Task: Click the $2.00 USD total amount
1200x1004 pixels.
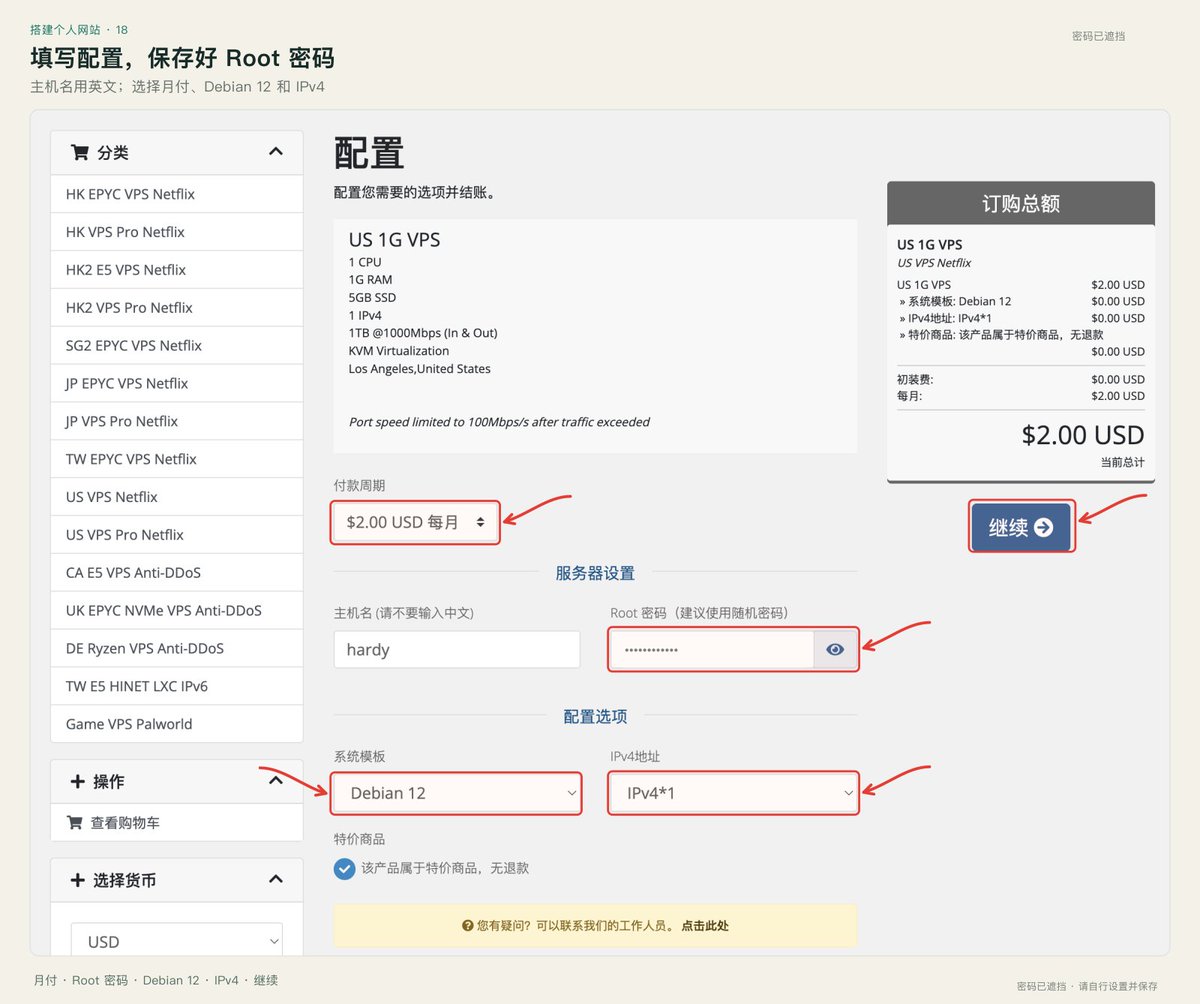Action: pos(1083,435)
